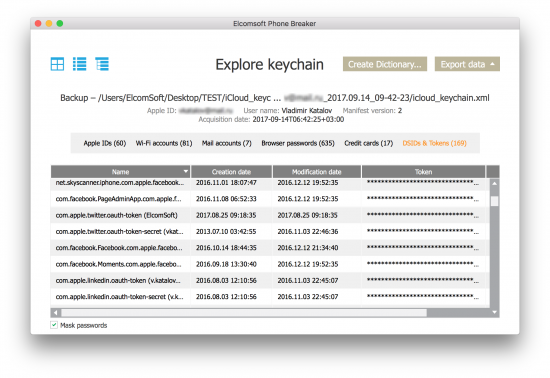Open the Mail accounts (7) tab
Screen dimensions: 550x378
coord(227,143)
